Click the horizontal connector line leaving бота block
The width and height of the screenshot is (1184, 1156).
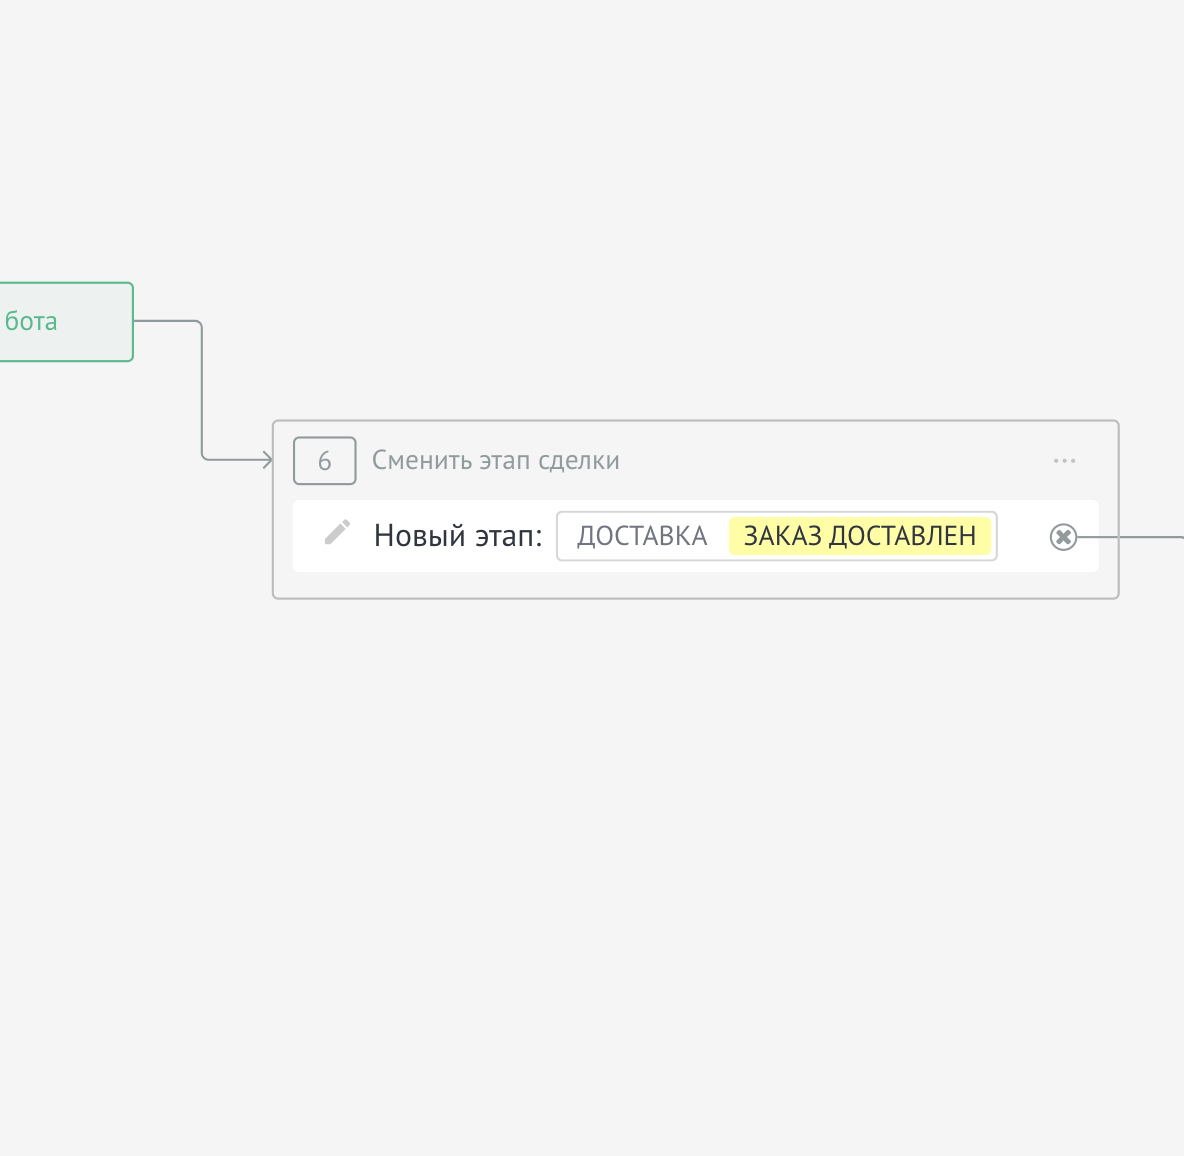point(165,321)
